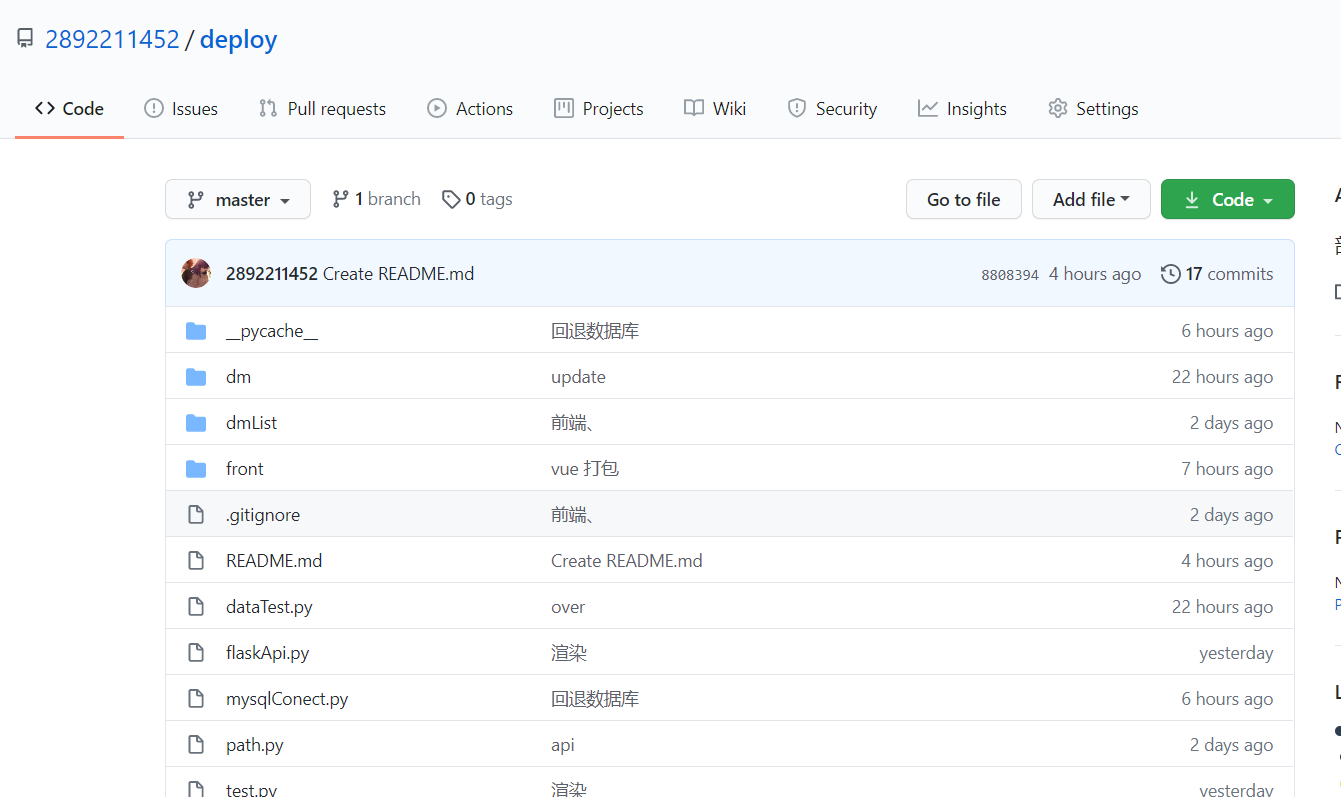Click the repository book icon beside 2892211452
This screenshot has height=797, width=1341.
pyautogui.click(x=25, y=39)
